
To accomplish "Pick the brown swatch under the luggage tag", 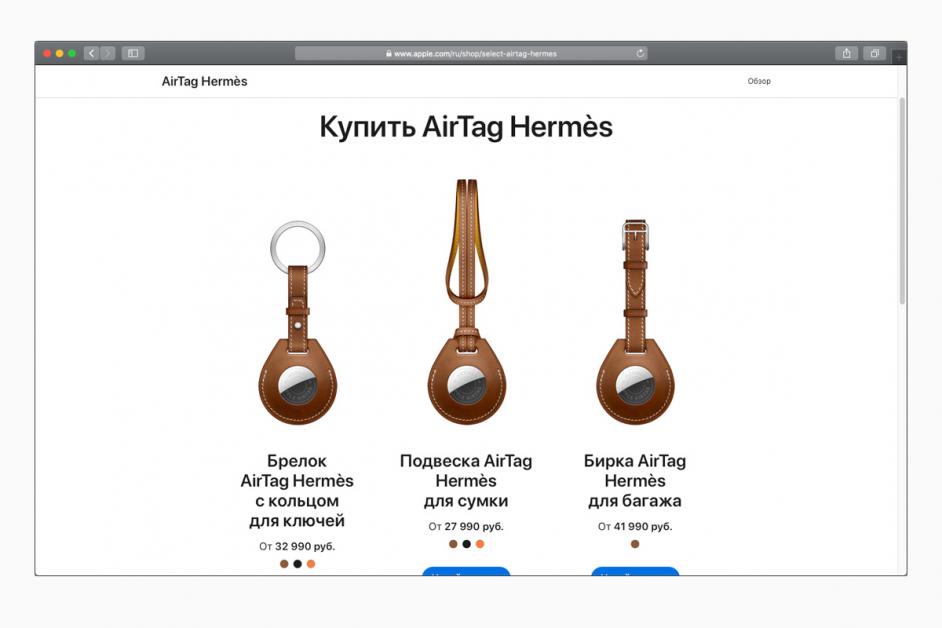I will (x=635, y=544).
